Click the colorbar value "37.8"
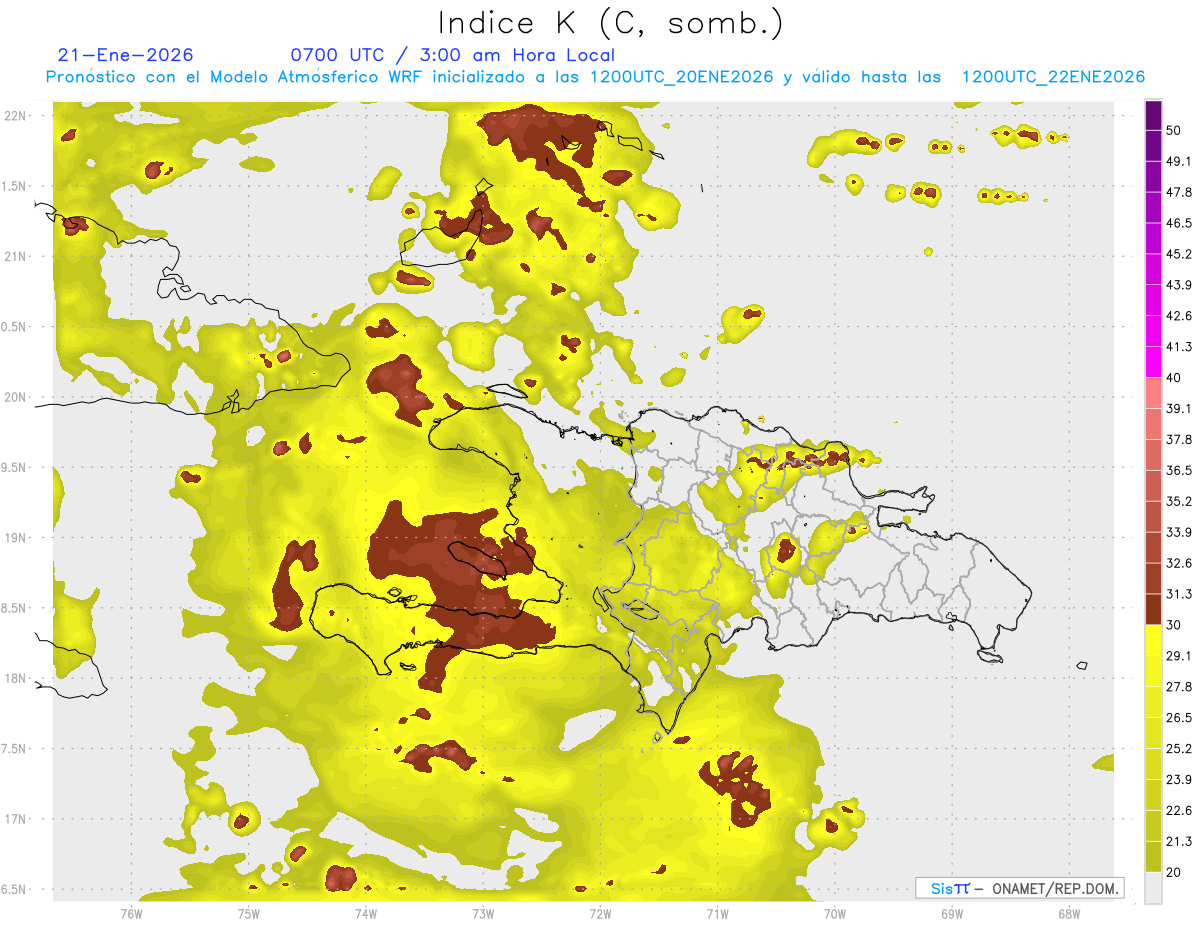This screenshot has height=927, width=1200. pos(1180,440)
